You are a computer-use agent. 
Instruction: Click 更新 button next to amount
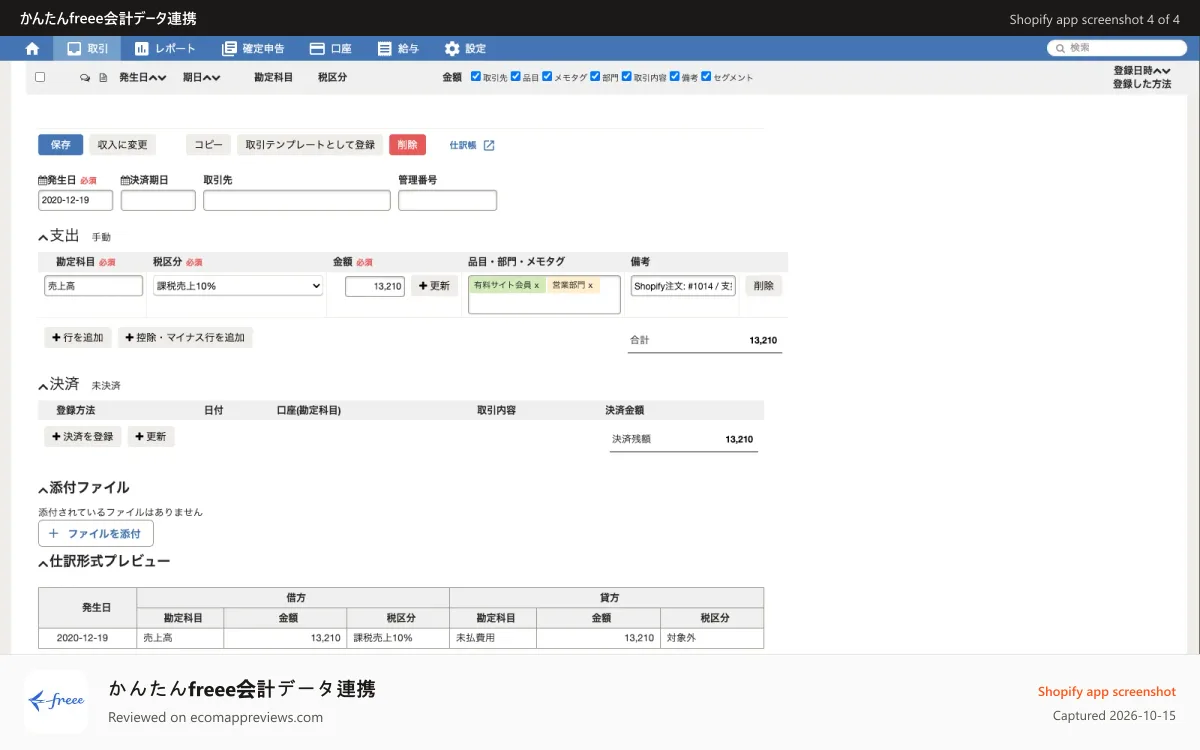pyautogui.click(x=435, y=286)
